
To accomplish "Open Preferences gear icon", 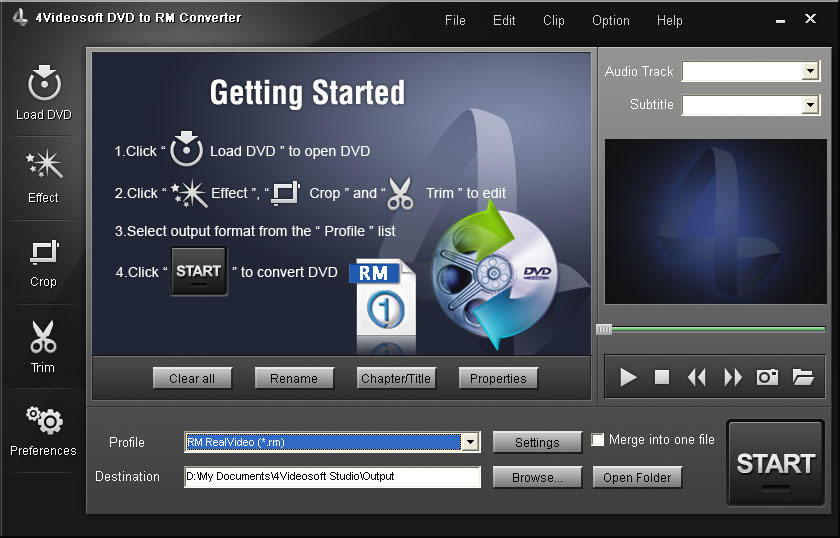I will 43,422.
